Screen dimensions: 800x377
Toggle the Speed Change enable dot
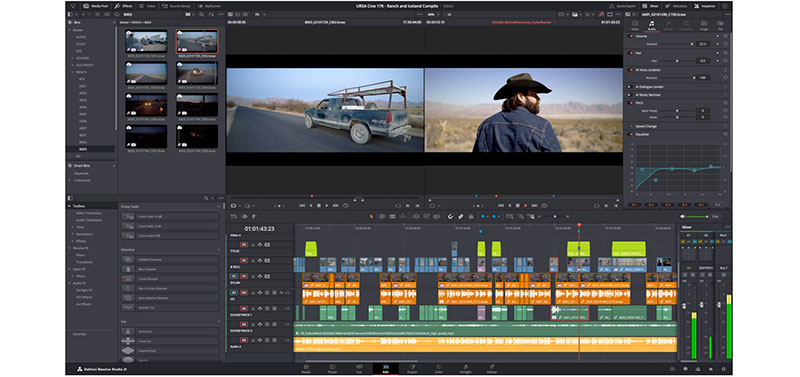pyautogui.click(x=631, y=126)
